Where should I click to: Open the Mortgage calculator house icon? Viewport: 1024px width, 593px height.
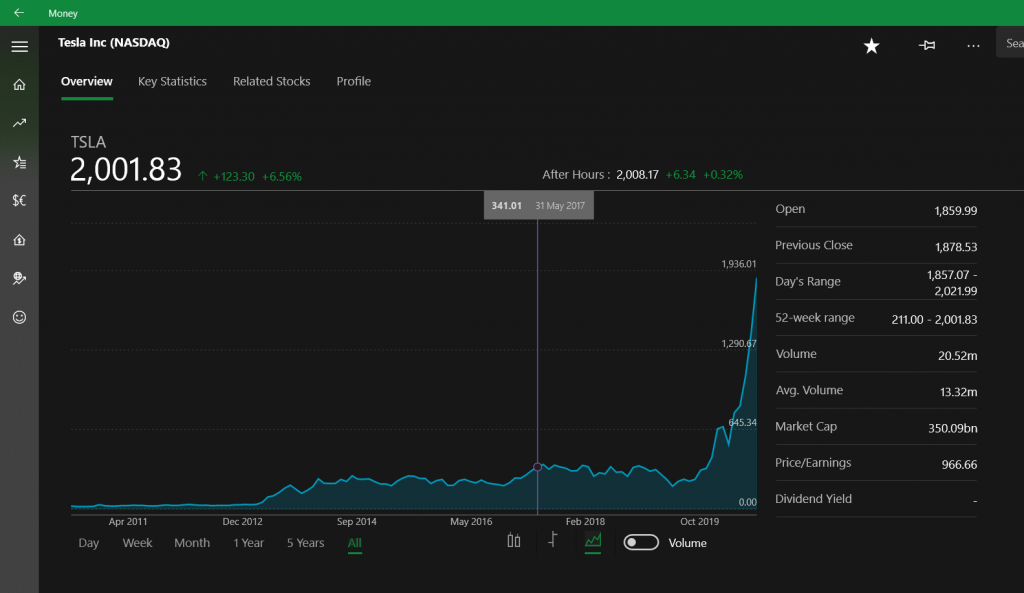pyautogui.click(x=20, y=240)
